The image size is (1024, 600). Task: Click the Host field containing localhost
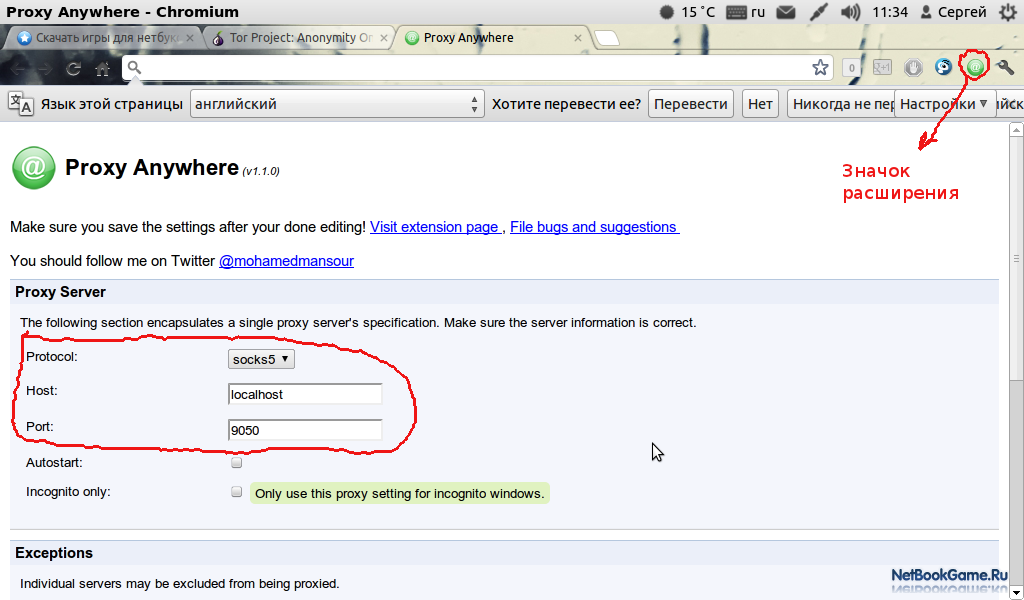[x=305, y=394]
